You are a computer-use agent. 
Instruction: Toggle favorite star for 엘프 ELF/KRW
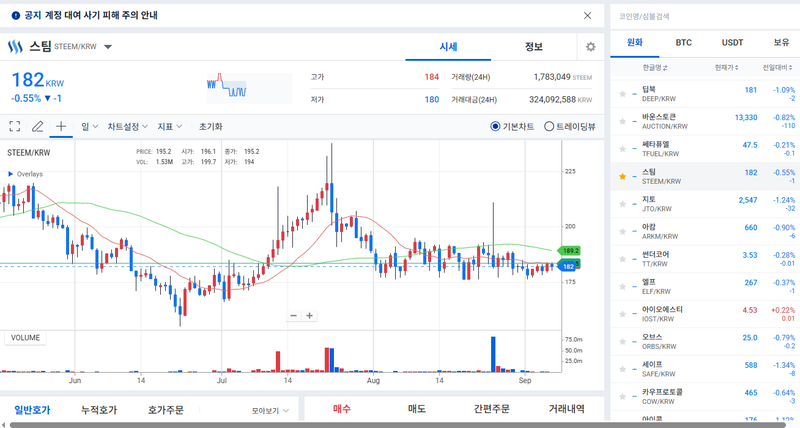[x=622, y=287]
